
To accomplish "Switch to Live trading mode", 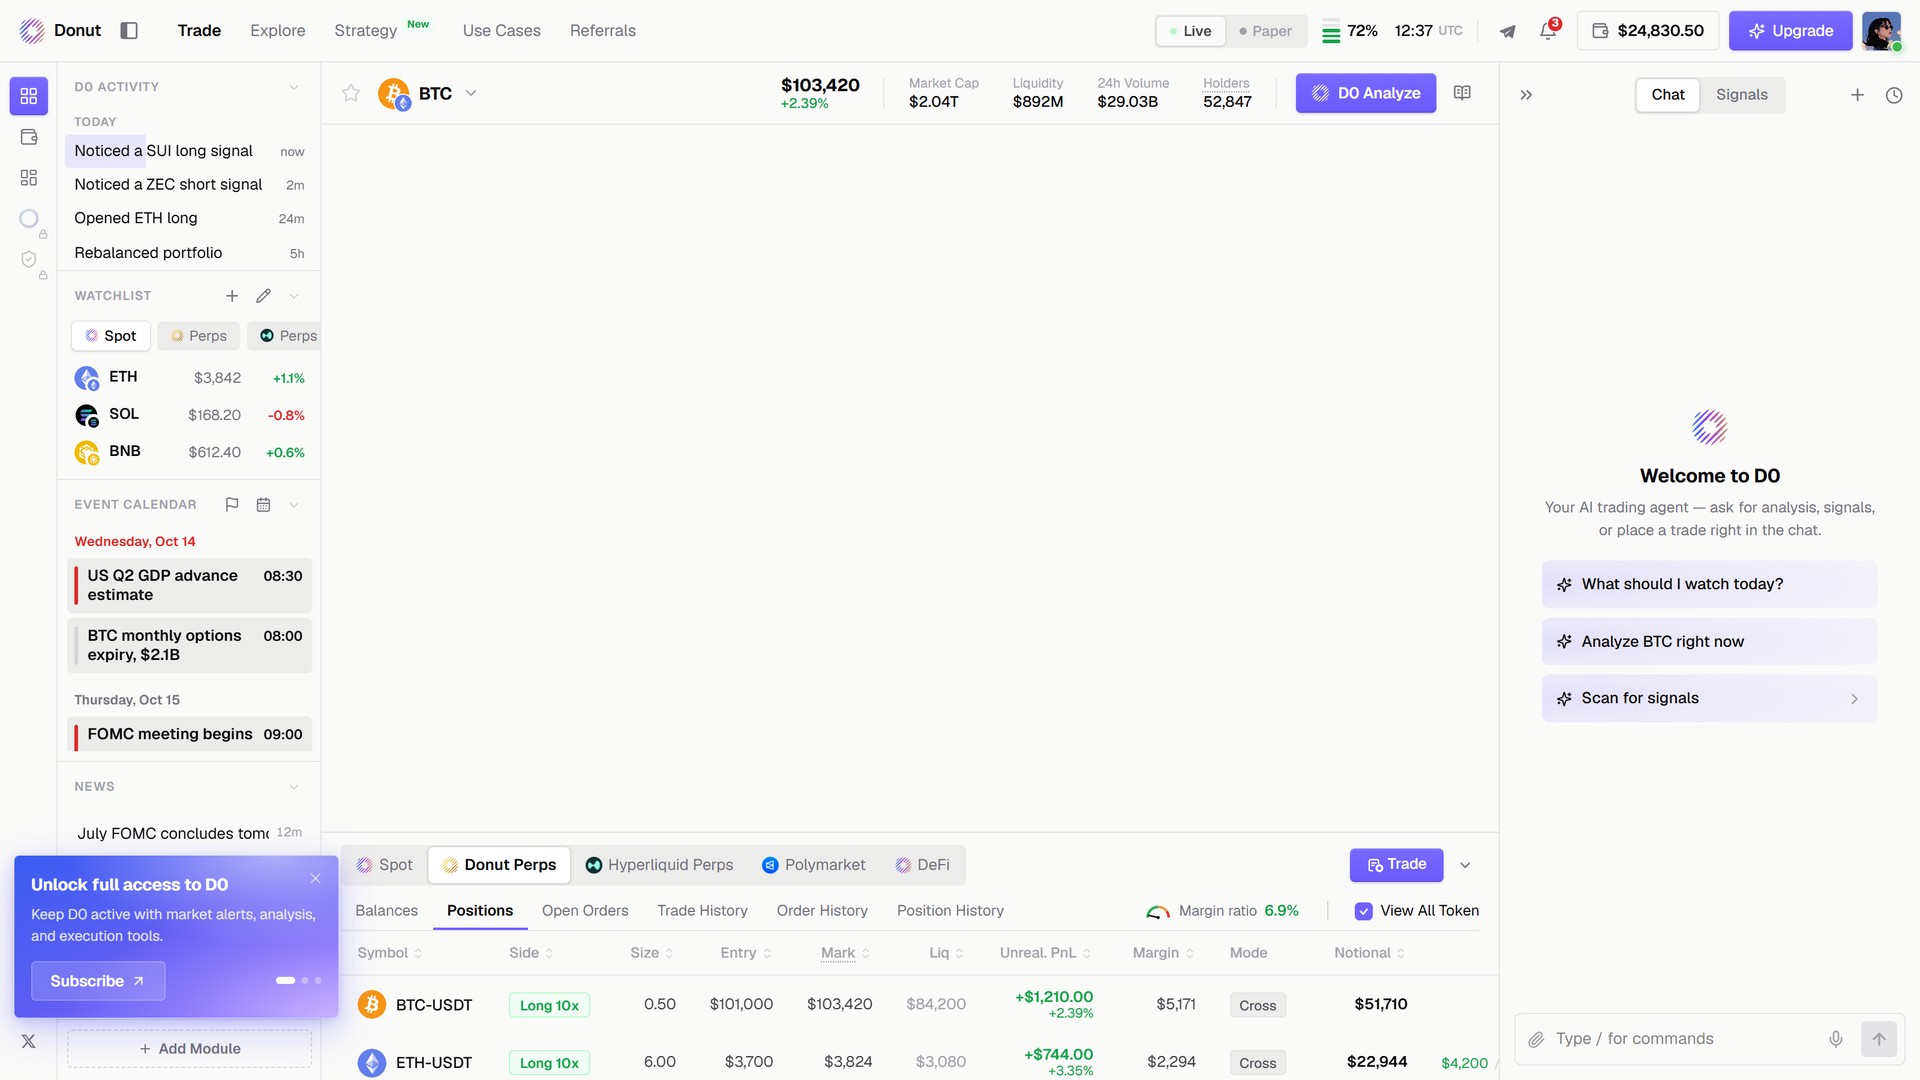I will click(1190, 31).
